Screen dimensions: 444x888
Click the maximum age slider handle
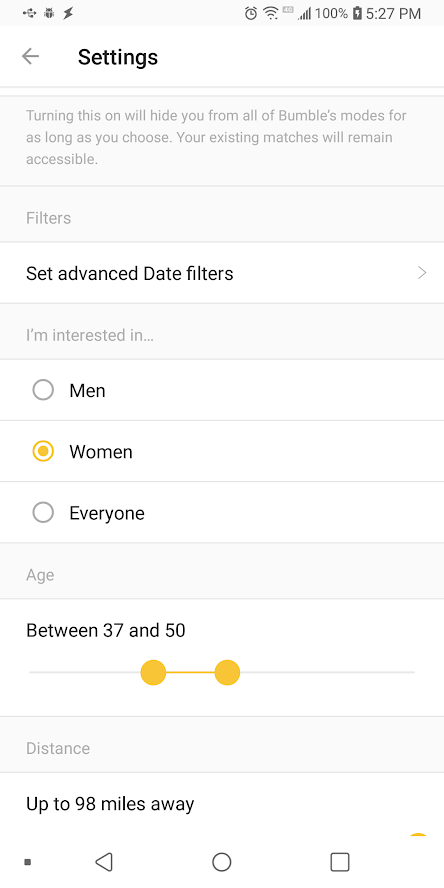click(227, 672)
